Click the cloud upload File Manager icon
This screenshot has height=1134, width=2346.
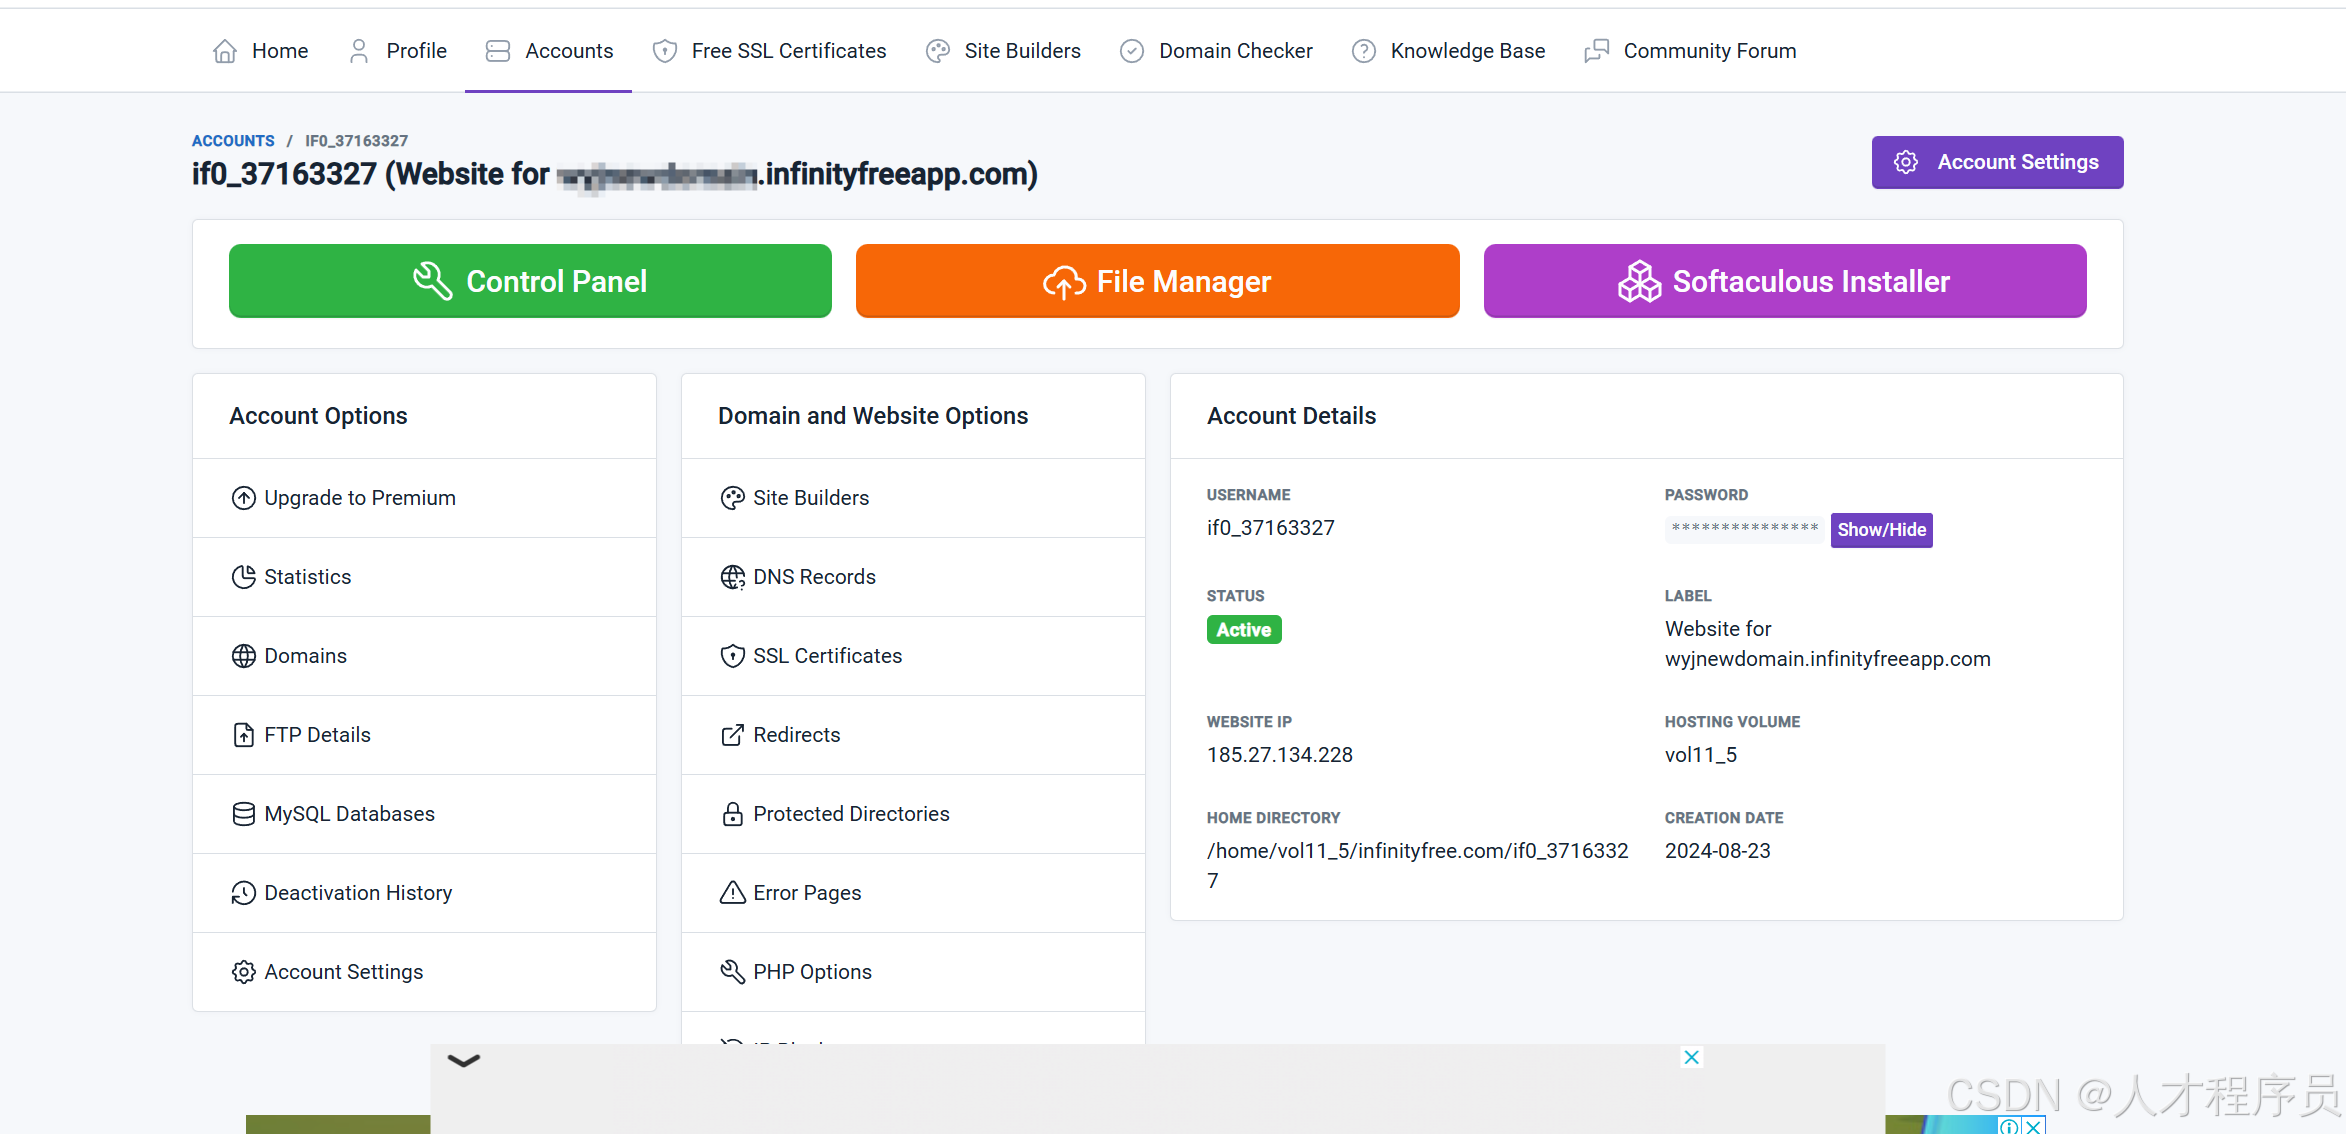[x=1064, y=282]
